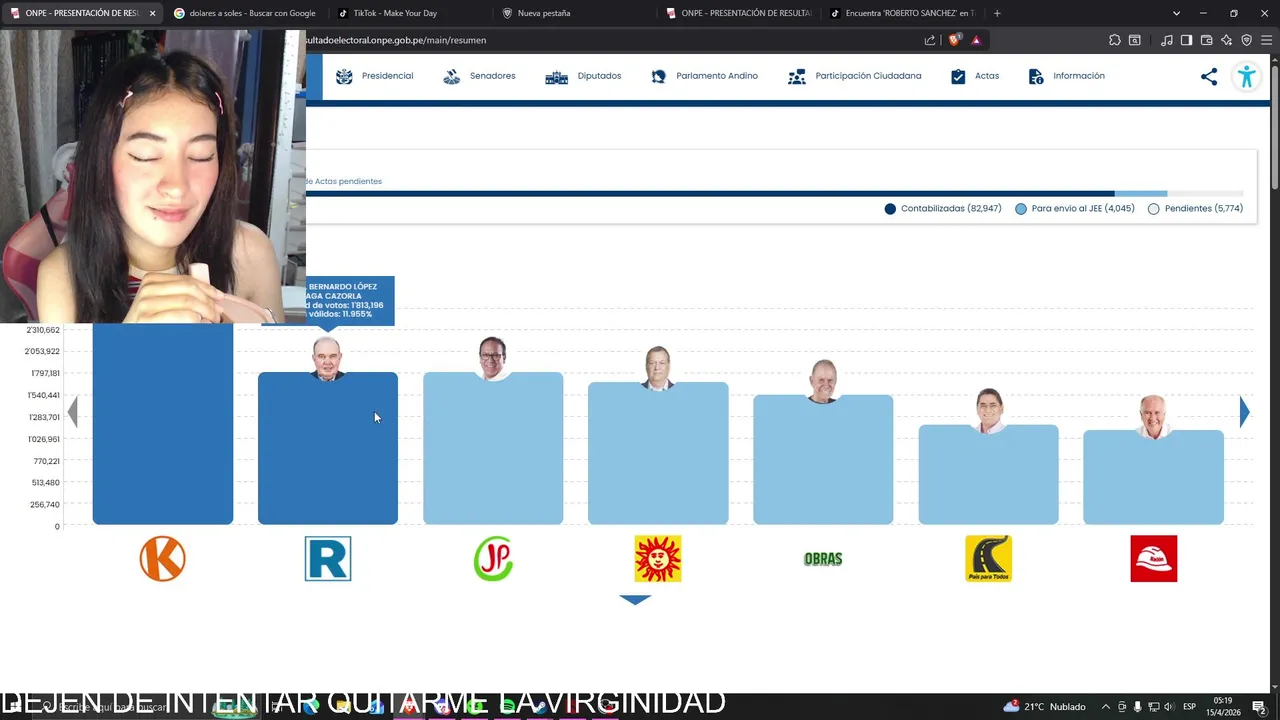
Task: Show next candidates with right arrow
Action: click(1244, 412)
